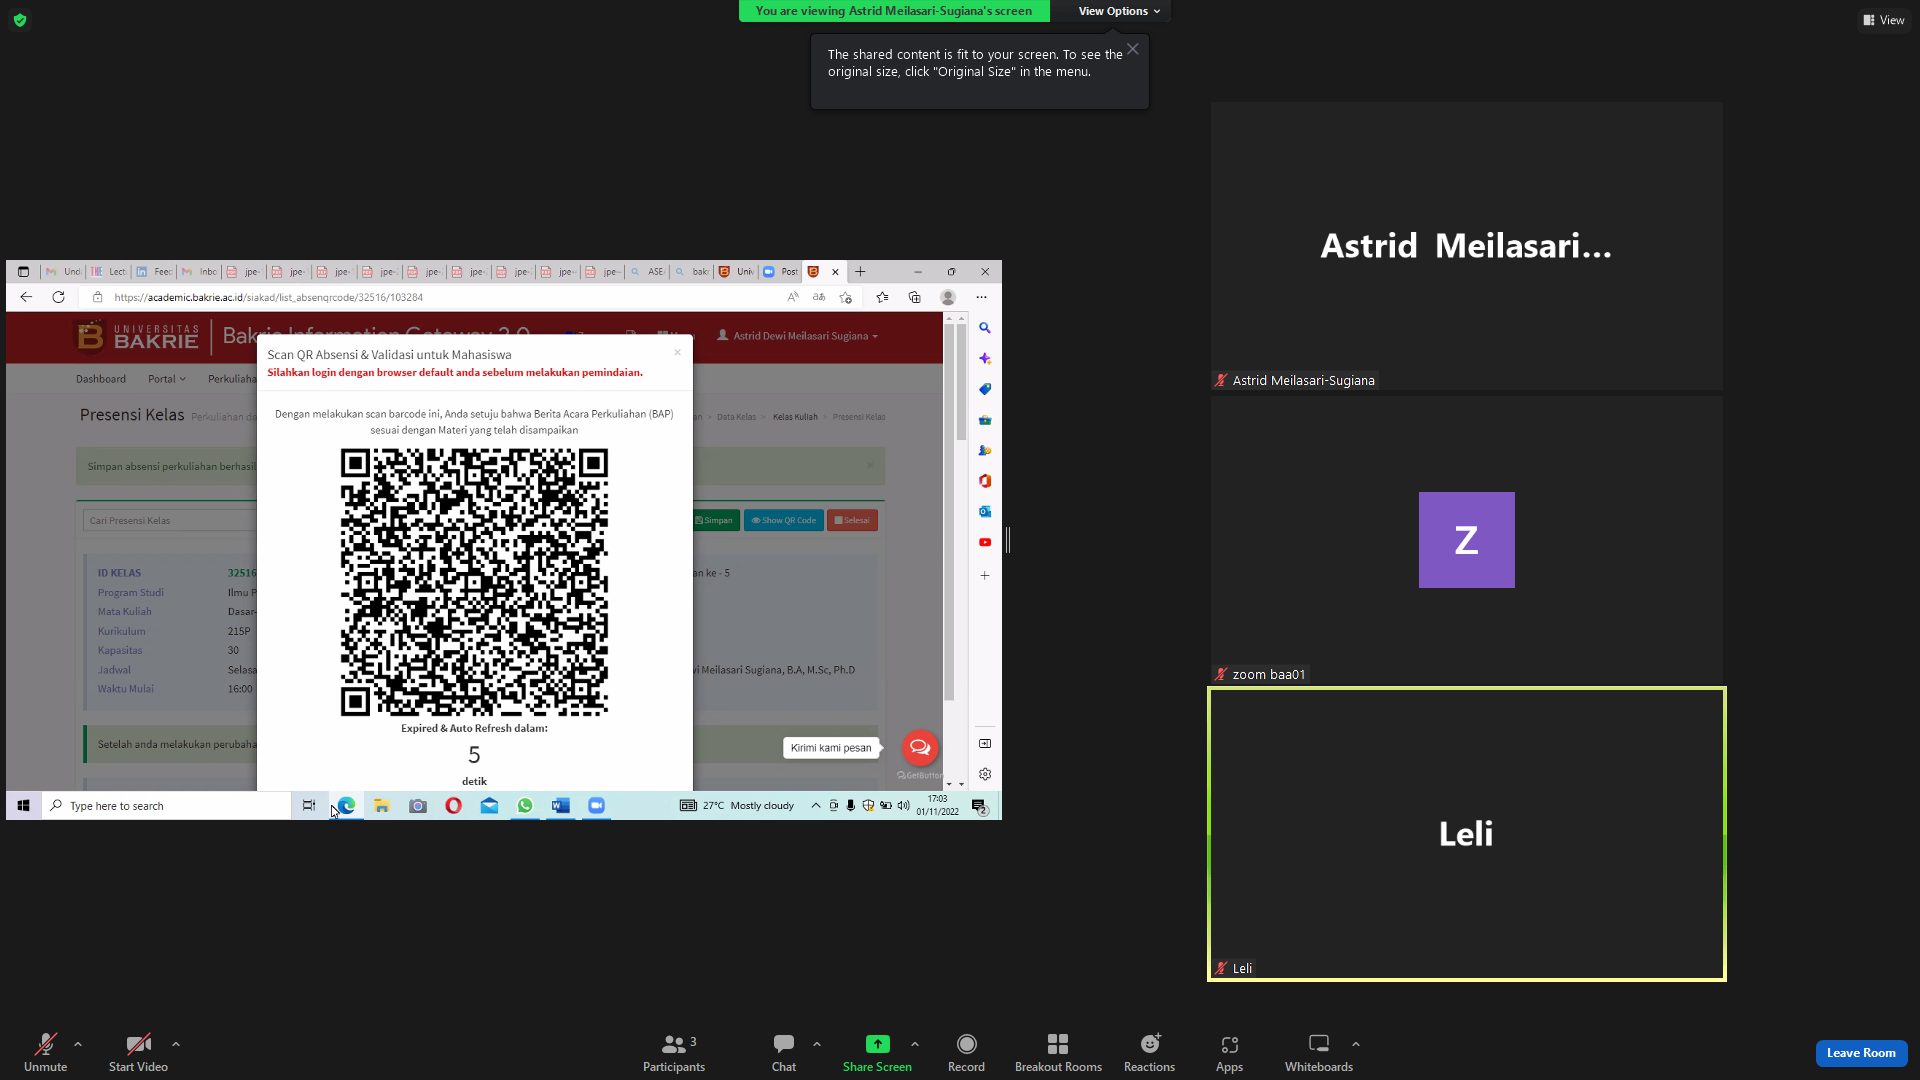
Task: Open Breakout Rooms
Action: pos(1058,1053)
